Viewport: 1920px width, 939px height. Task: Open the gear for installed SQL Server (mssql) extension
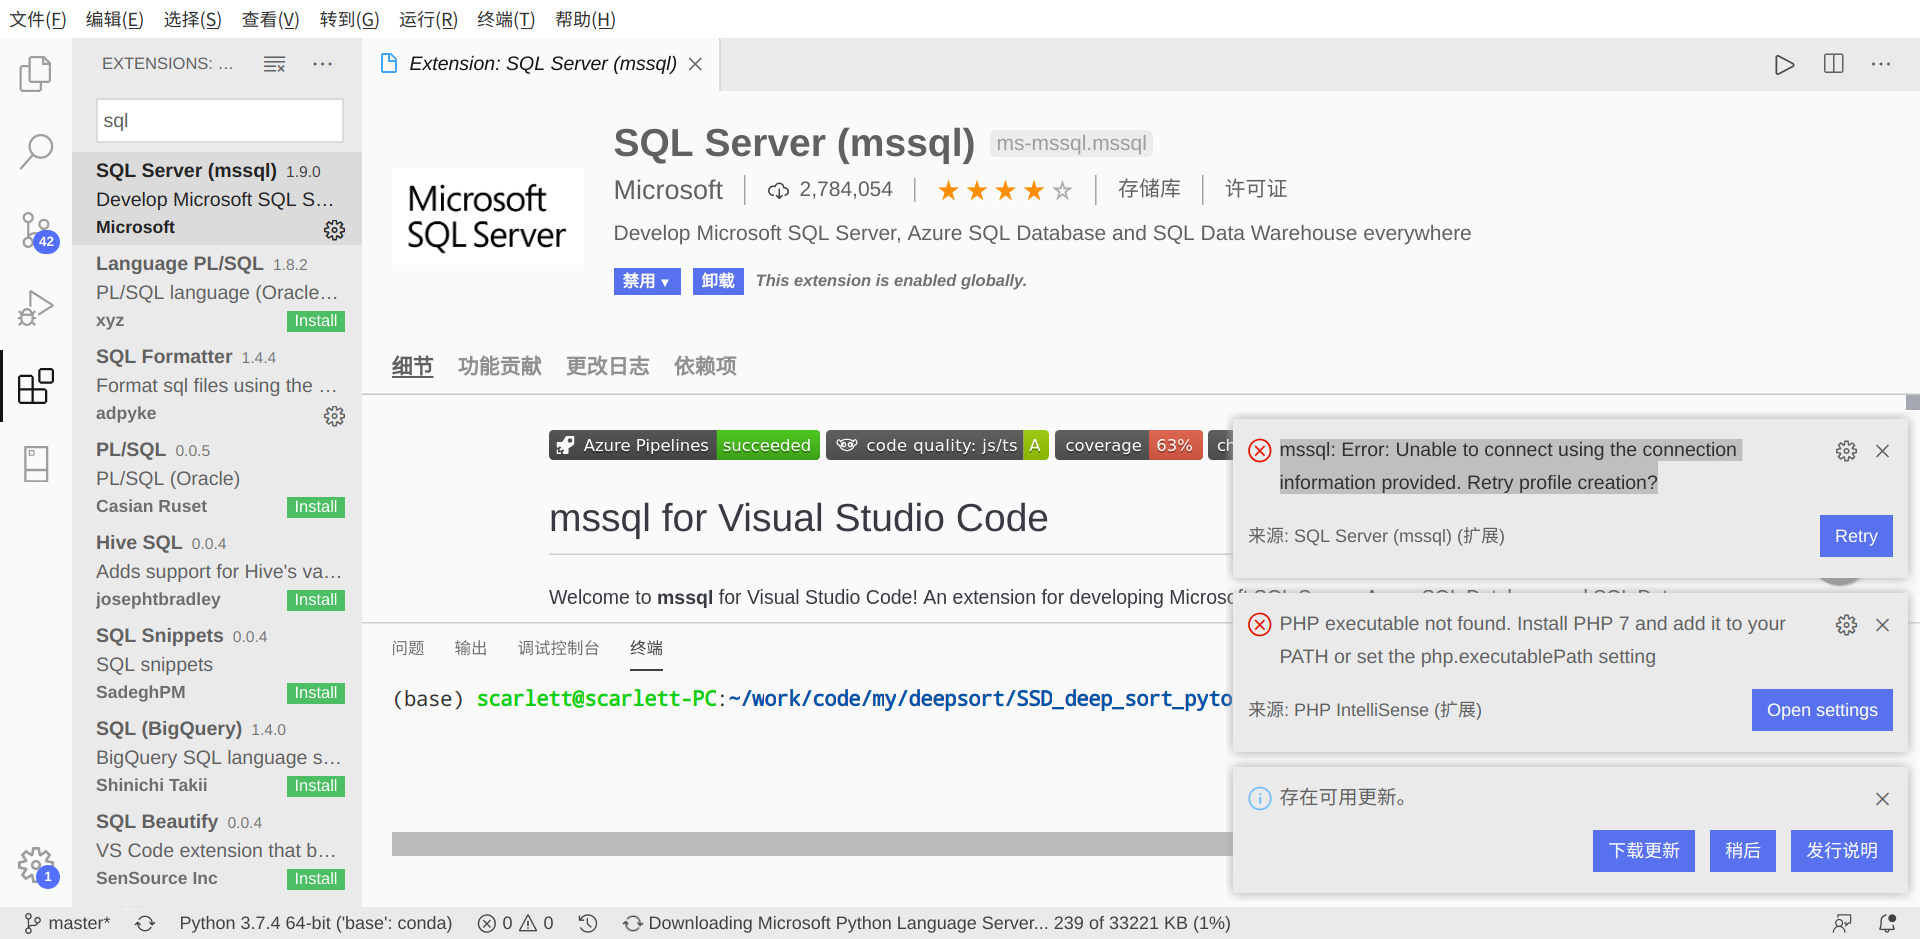334,229
